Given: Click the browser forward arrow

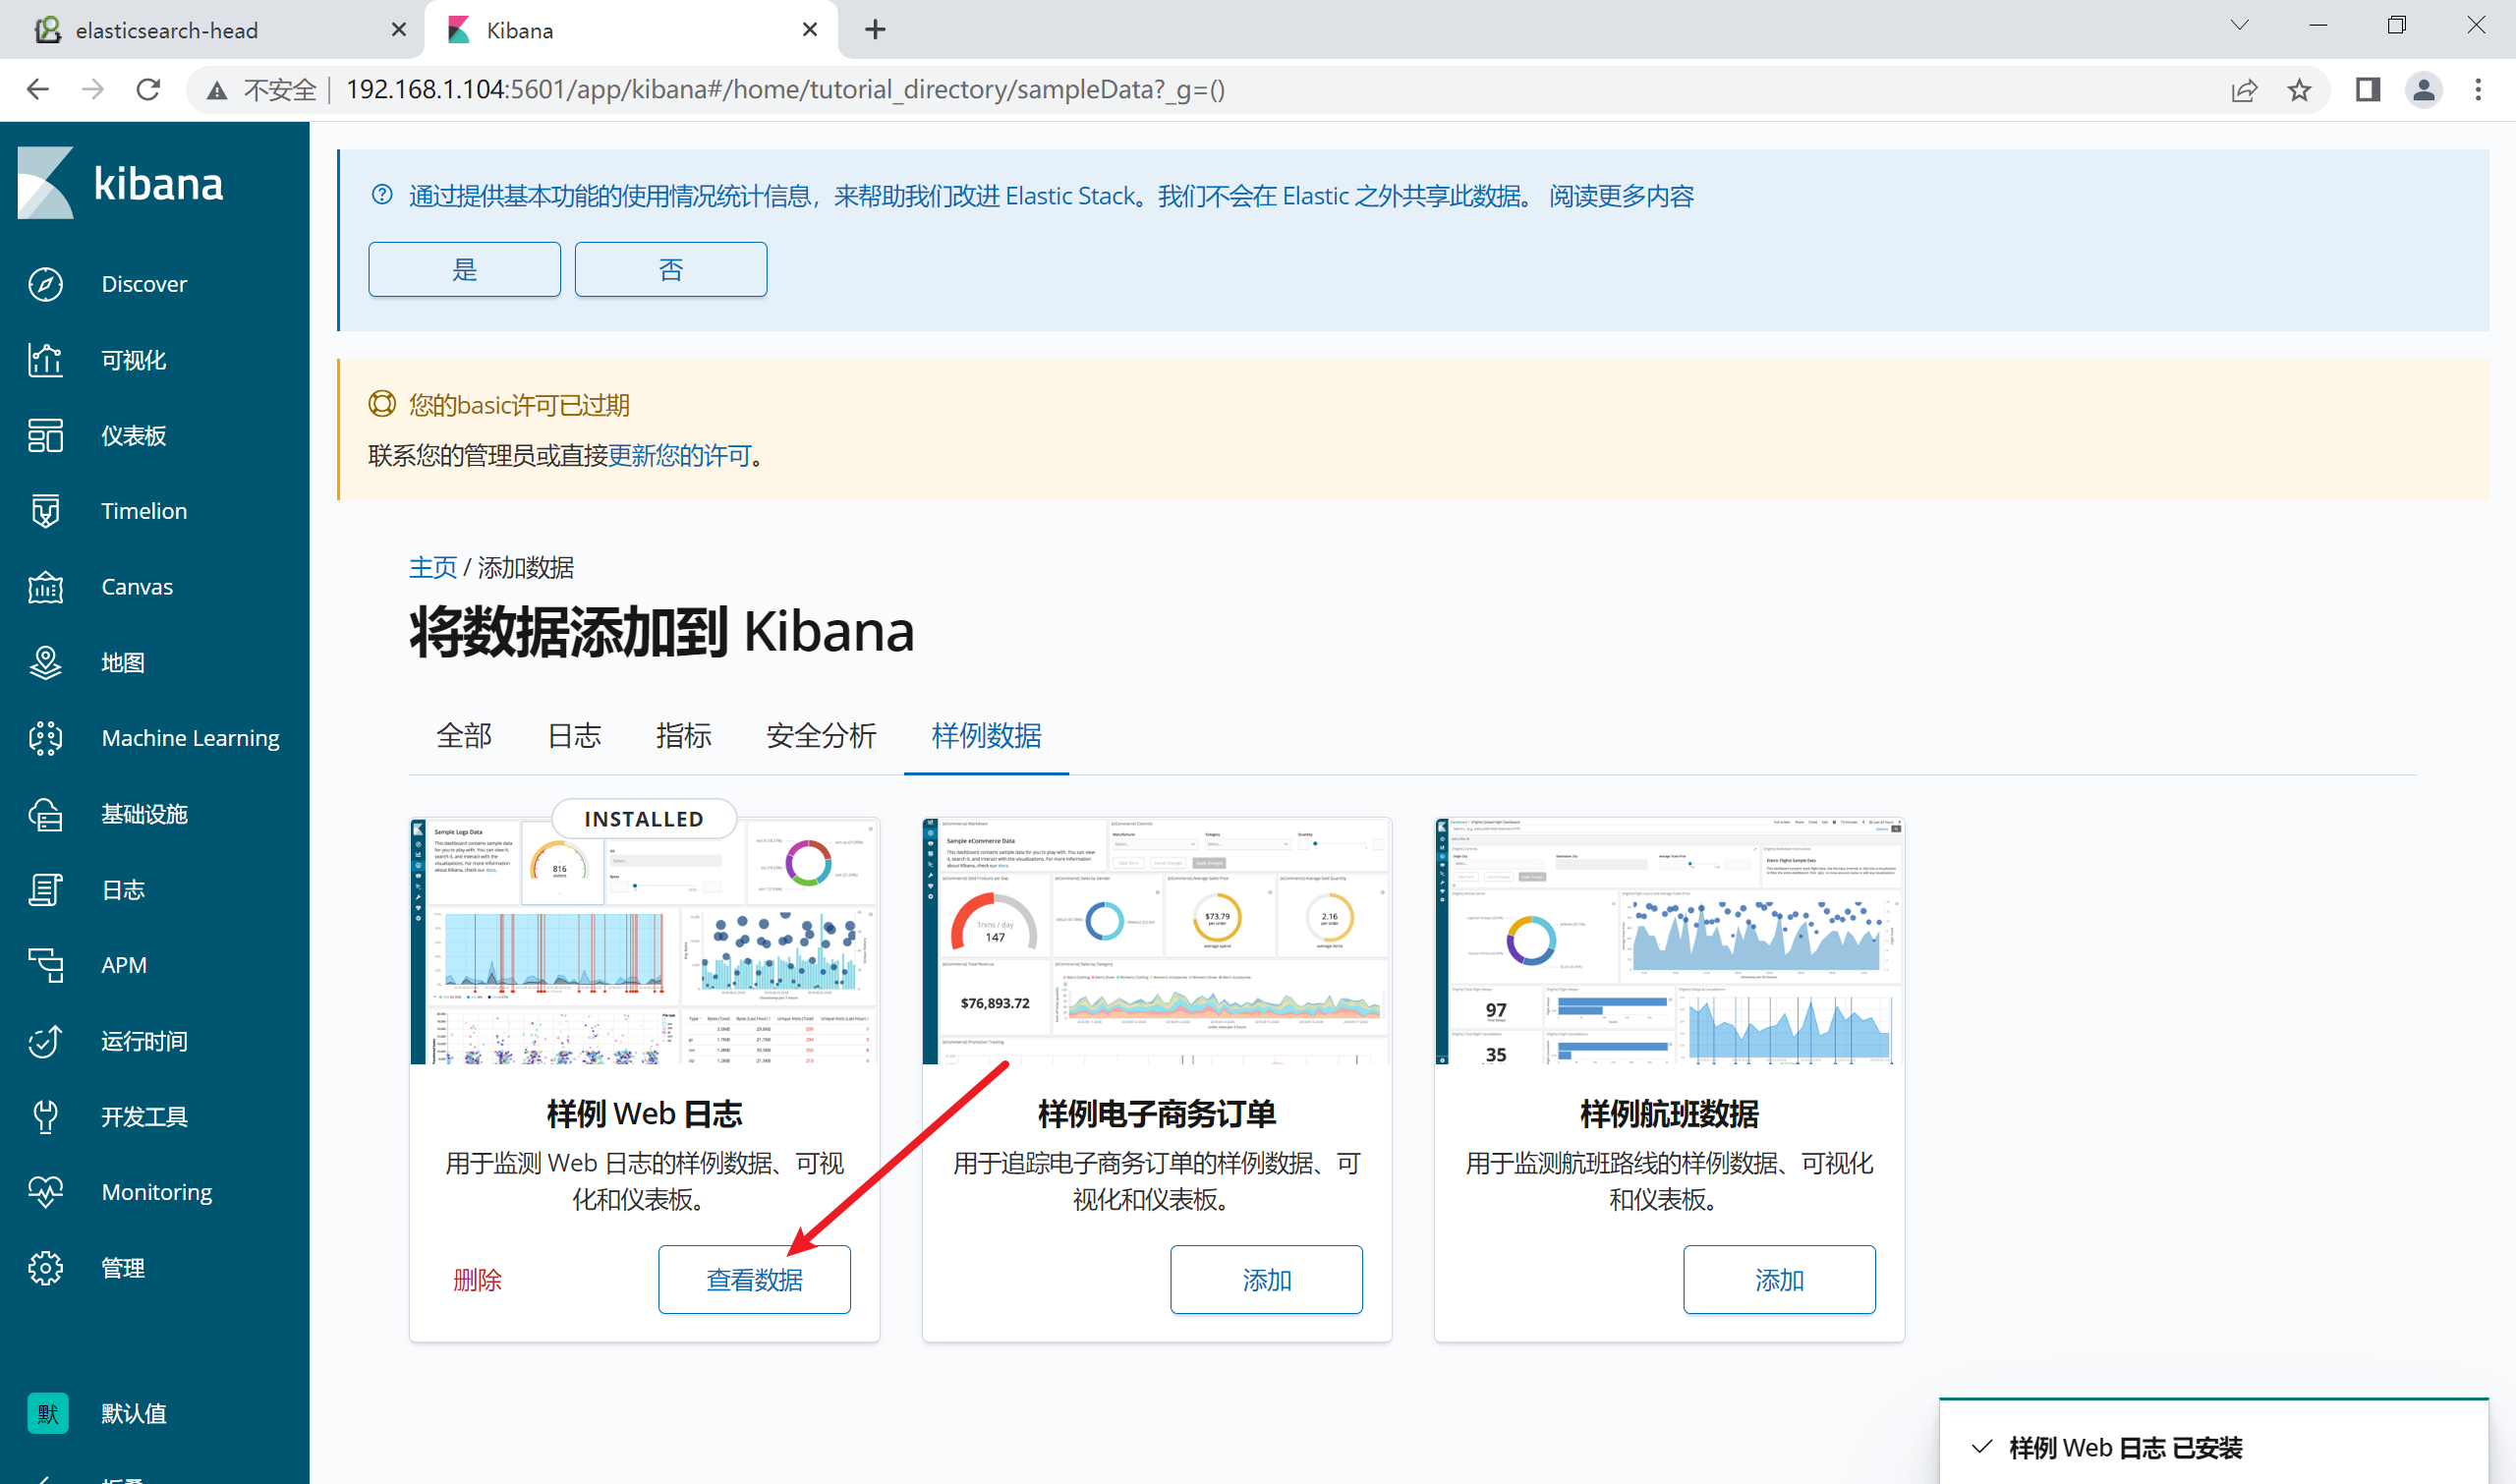Looking at the screenshot, I should click(93, 90).
